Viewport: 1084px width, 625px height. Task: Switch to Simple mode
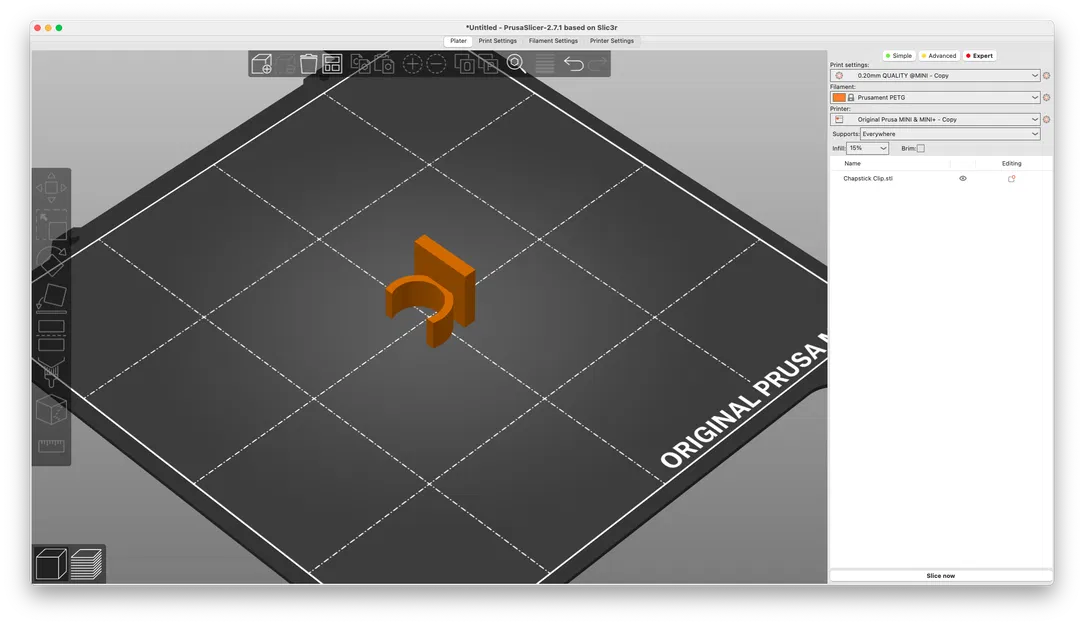899,55
